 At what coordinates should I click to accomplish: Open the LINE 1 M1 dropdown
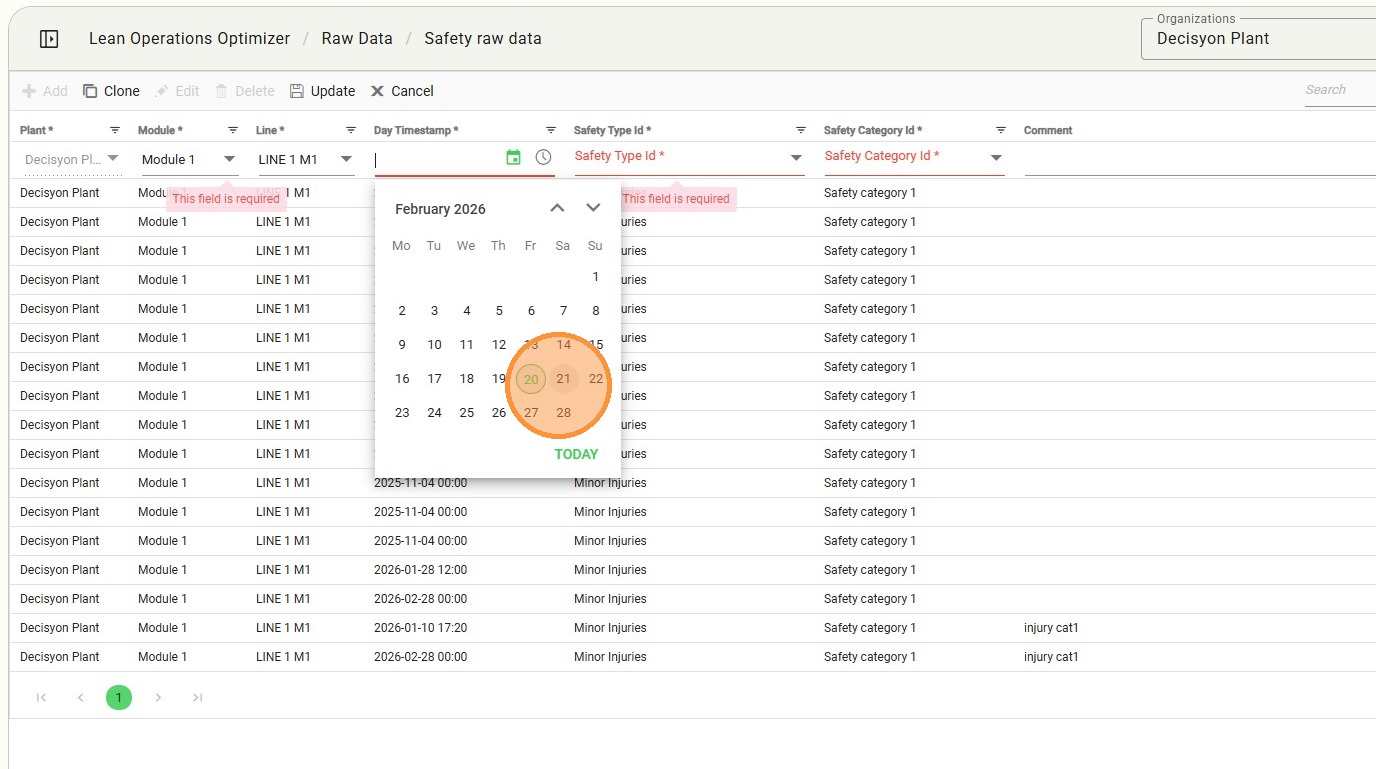coord(346,159)
